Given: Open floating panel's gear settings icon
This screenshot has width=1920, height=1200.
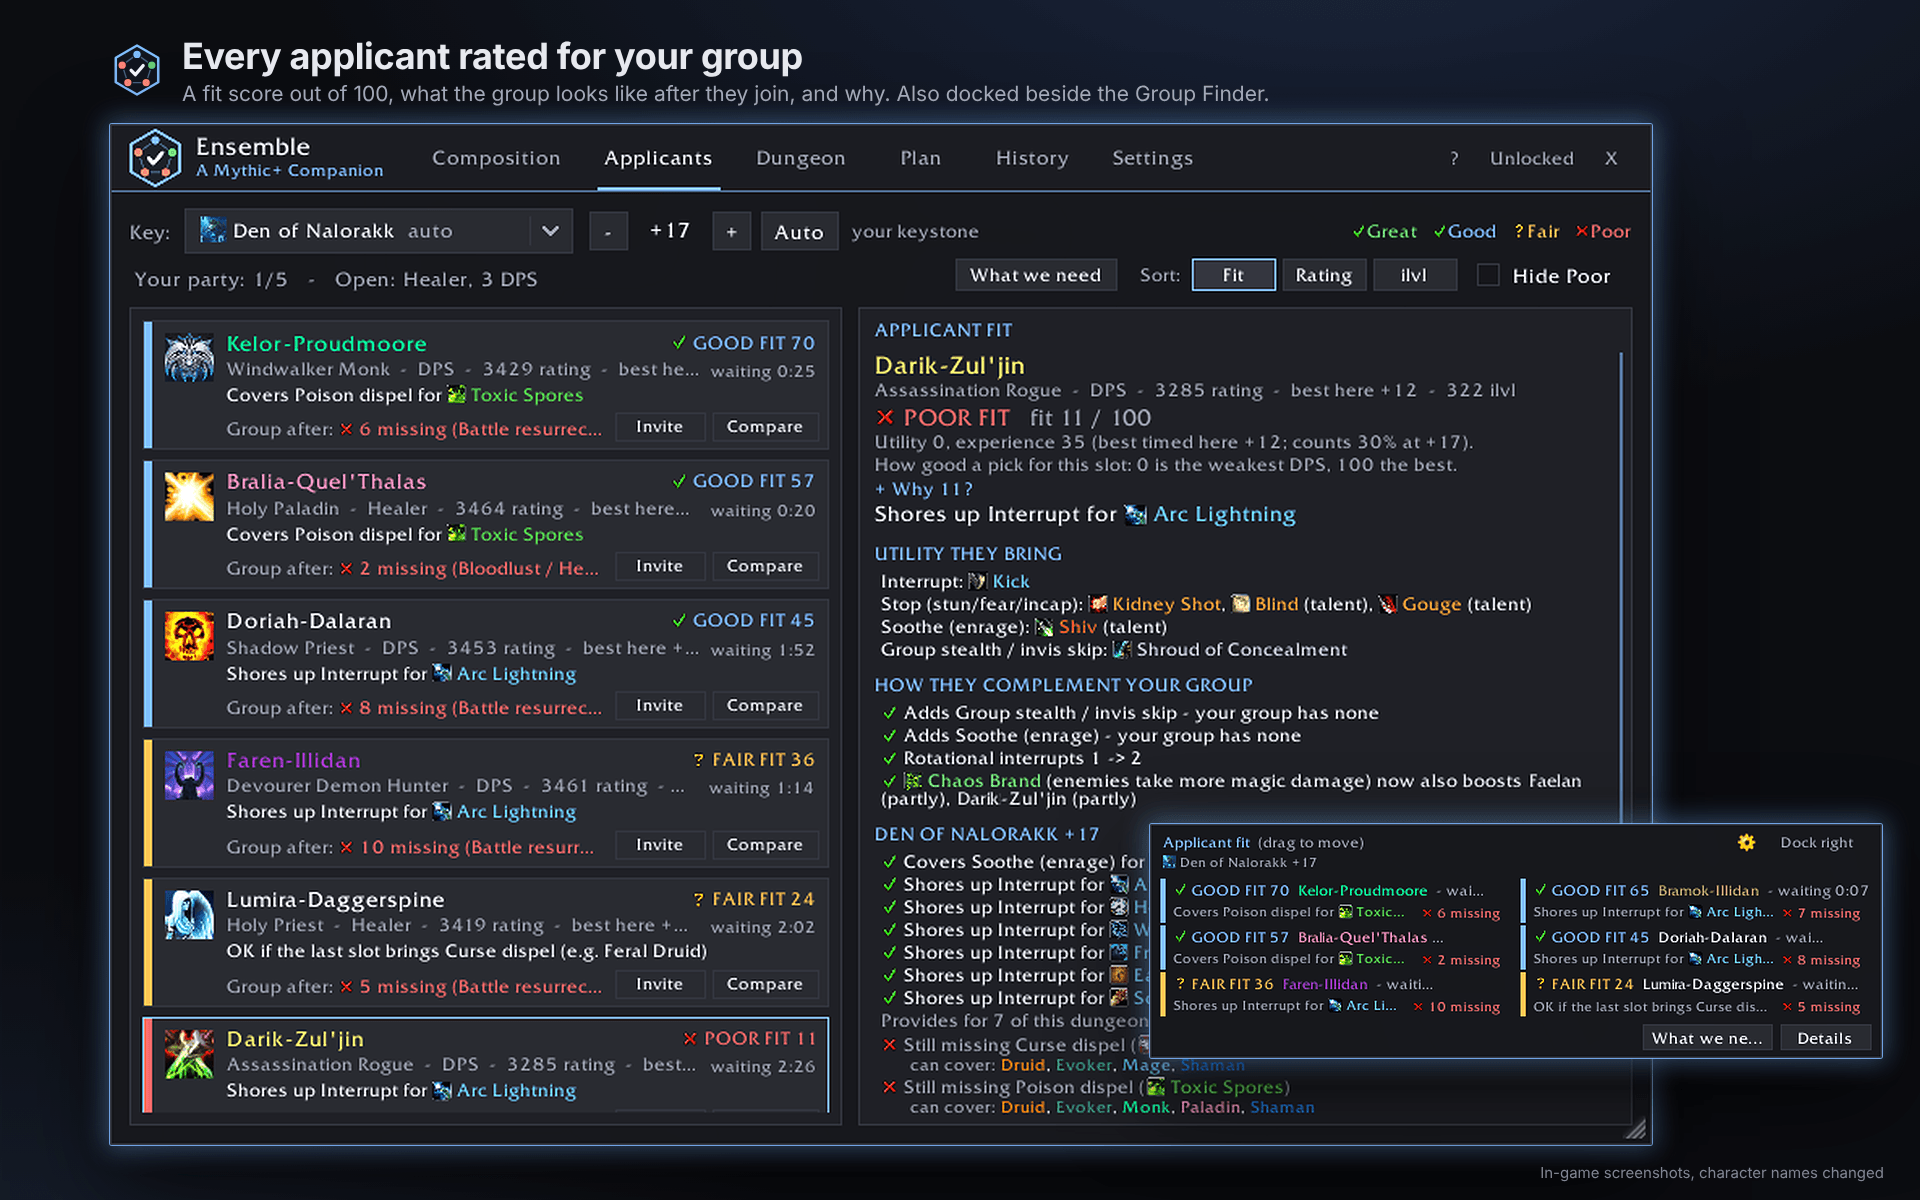Looking at the screenshot, I should [x=1746, y=842].
